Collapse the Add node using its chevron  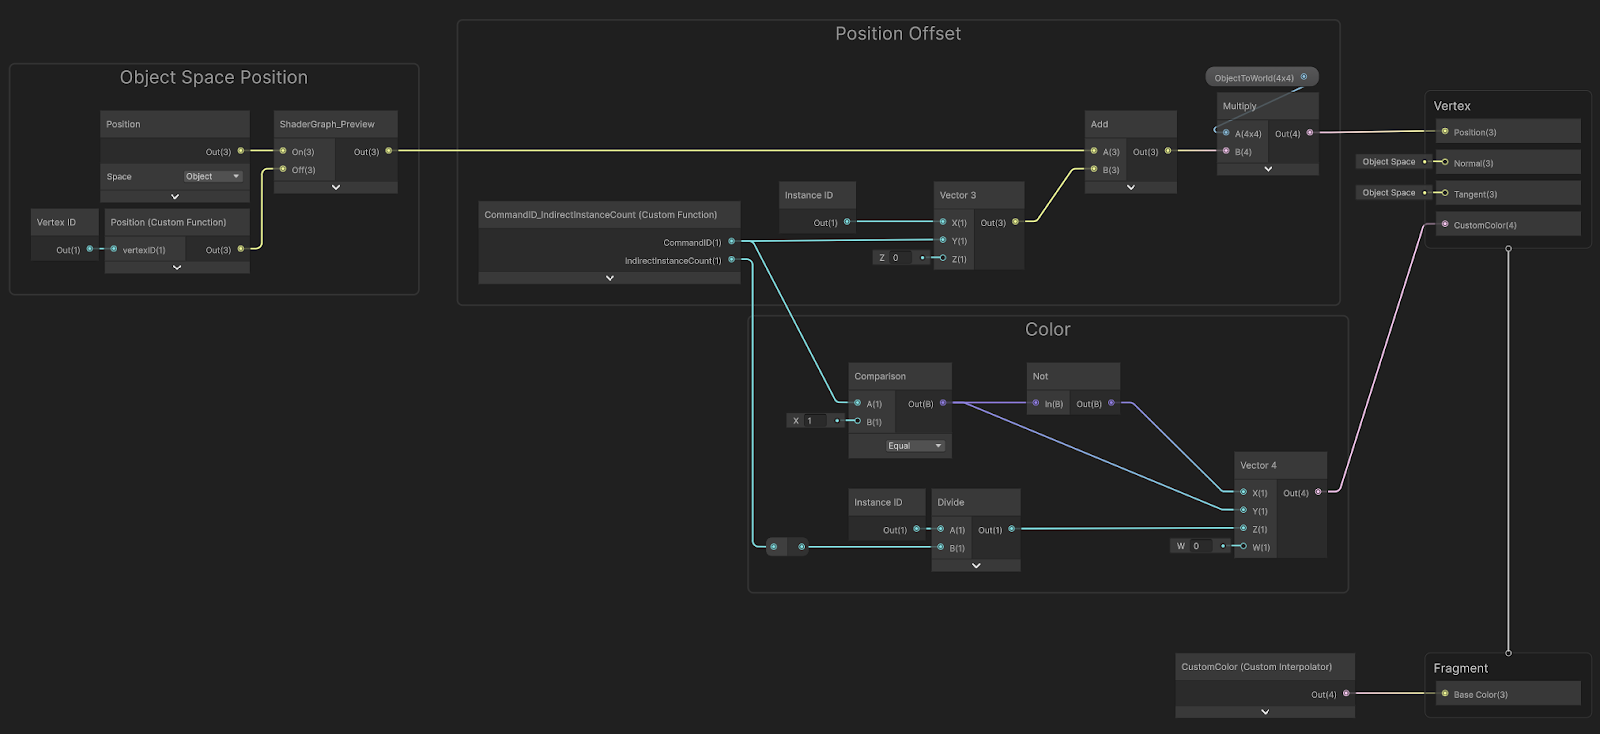pos(1130,187)
